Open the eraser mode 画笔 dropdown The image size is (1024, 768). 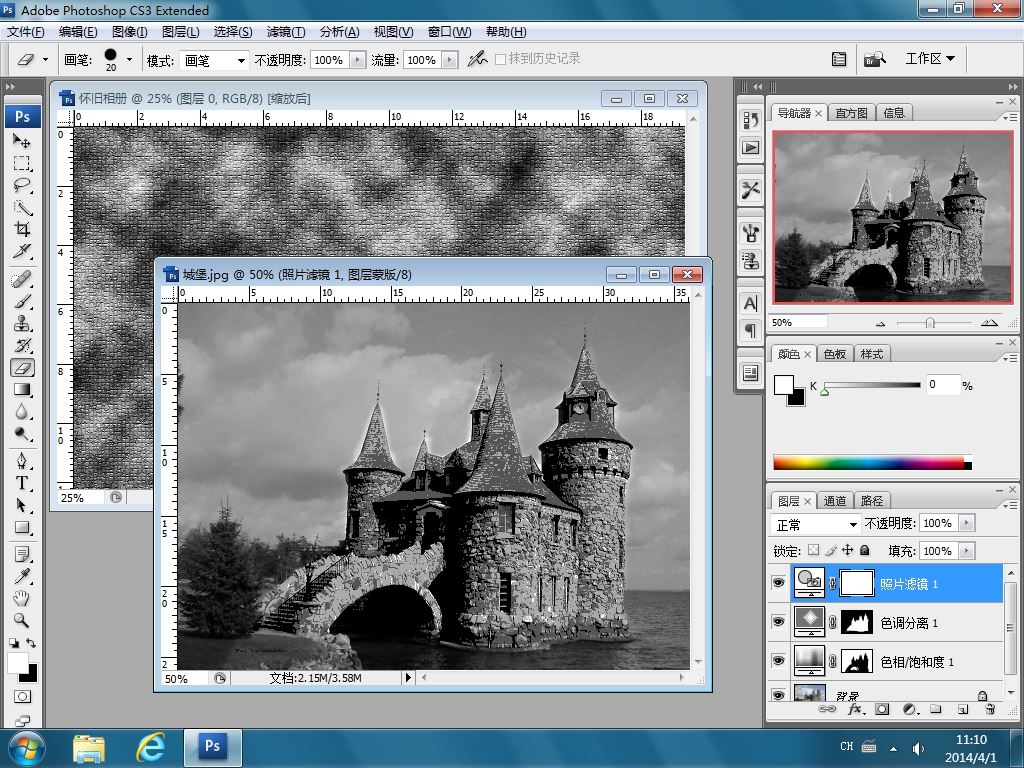tap(214, 60)
